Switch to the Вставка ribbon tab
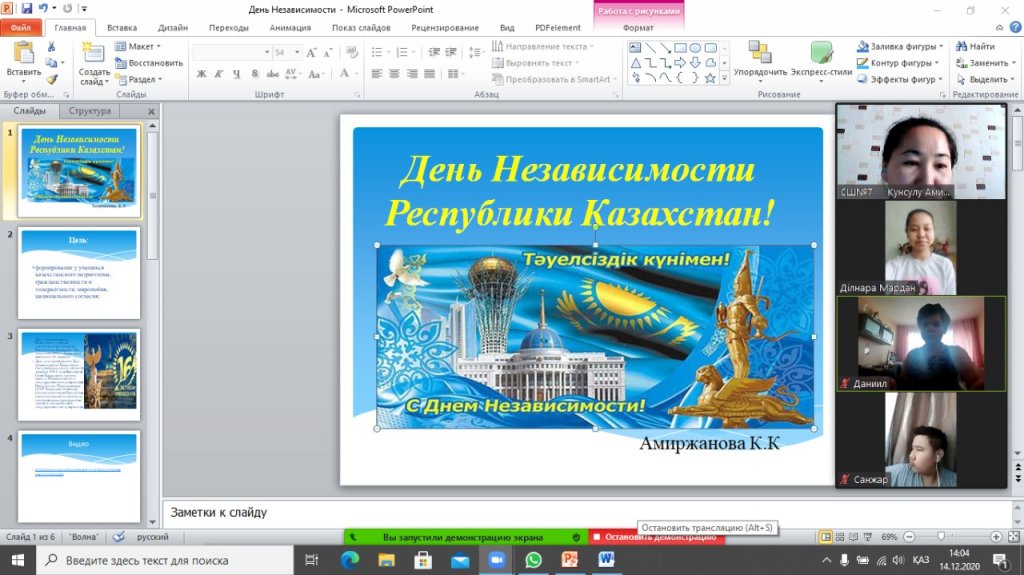The image size is (1024, 575). tap(122, 27)
